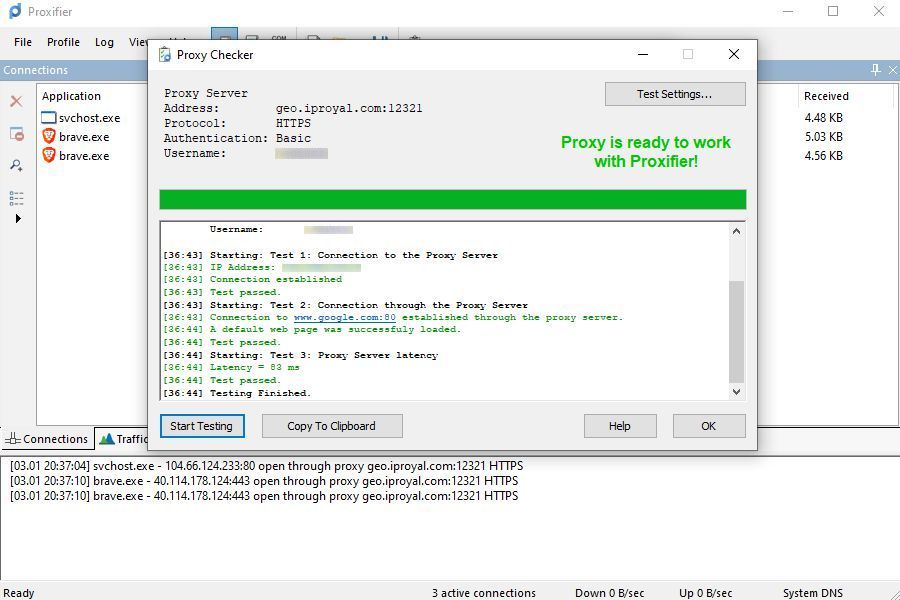Click the block connection icon in Proxifier sidebar

tap(17, 134)
